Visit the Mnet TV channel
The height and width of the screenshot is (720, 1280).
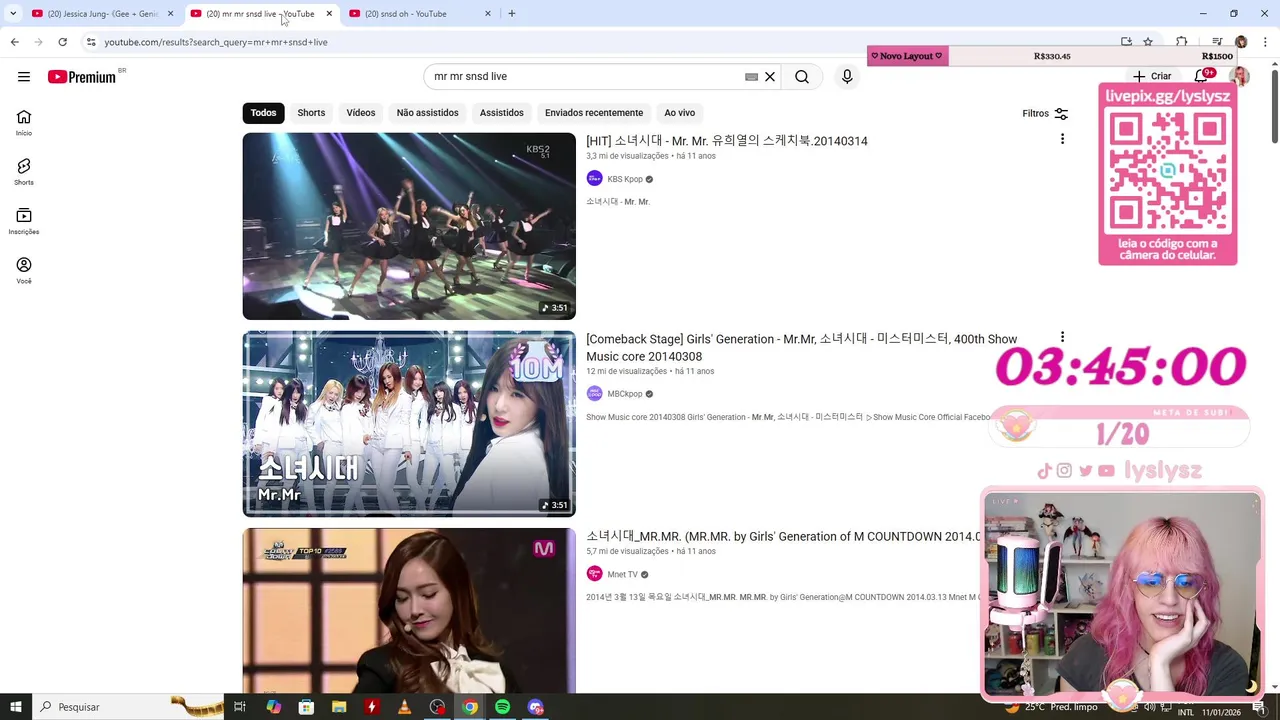coord(622,574)
